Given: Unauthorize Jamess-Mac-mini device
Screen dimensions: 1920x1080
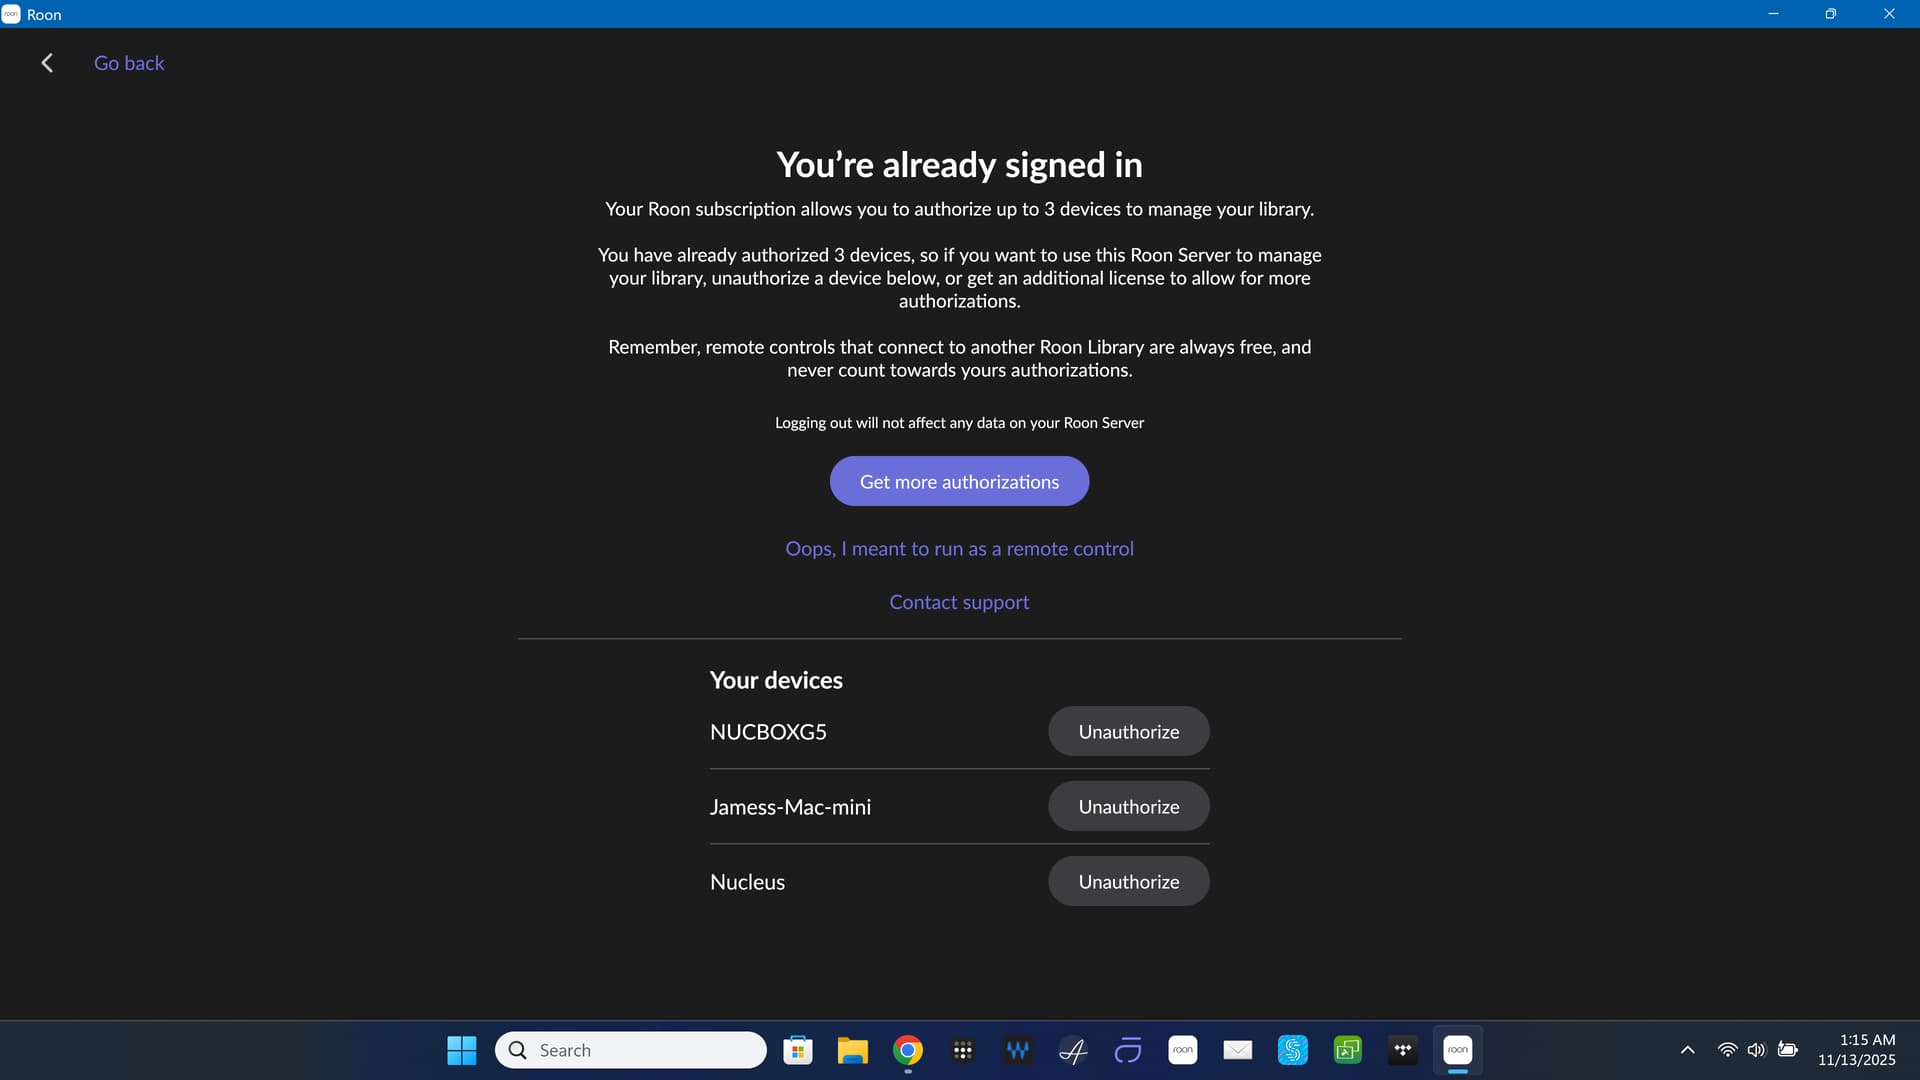Looking at the screenshot, I should coord(1128,806).
